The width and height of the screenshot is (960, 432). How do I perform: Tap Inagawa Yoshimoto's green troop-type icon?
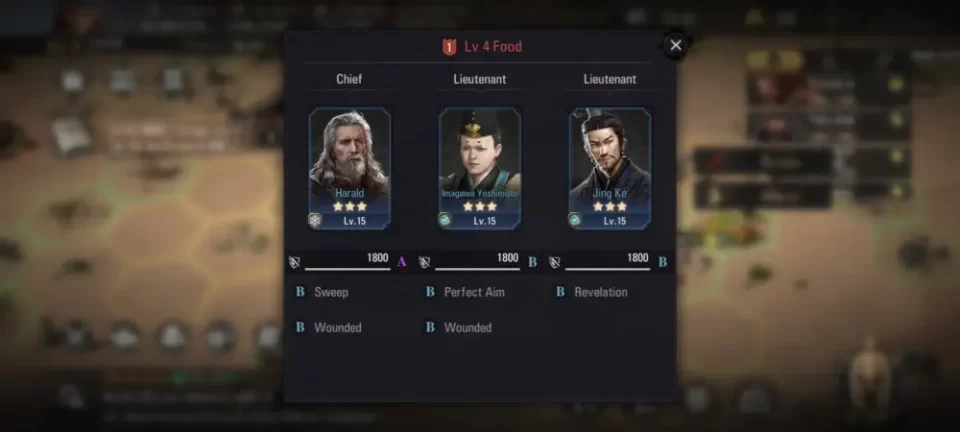pyautogui.click(x=445, y=220)
